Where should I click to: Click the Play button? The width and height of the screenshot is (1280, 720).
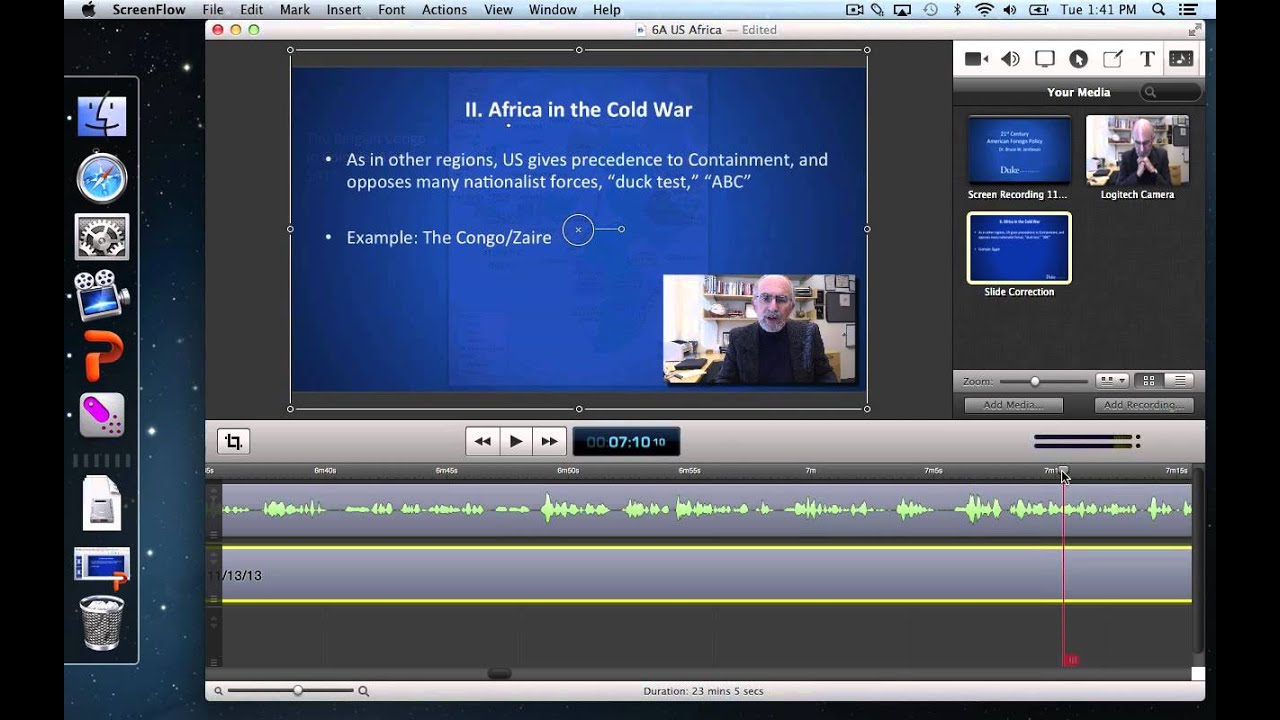click(516, 441)
